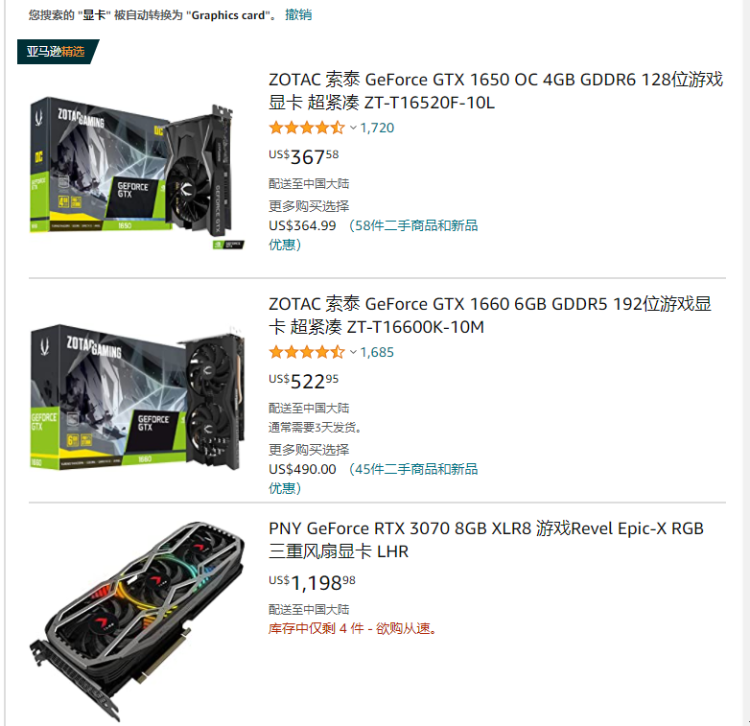
Task: Open ZOTAC GeForce GTX 1660 6GB title
Action: click(x=490, y=316)
